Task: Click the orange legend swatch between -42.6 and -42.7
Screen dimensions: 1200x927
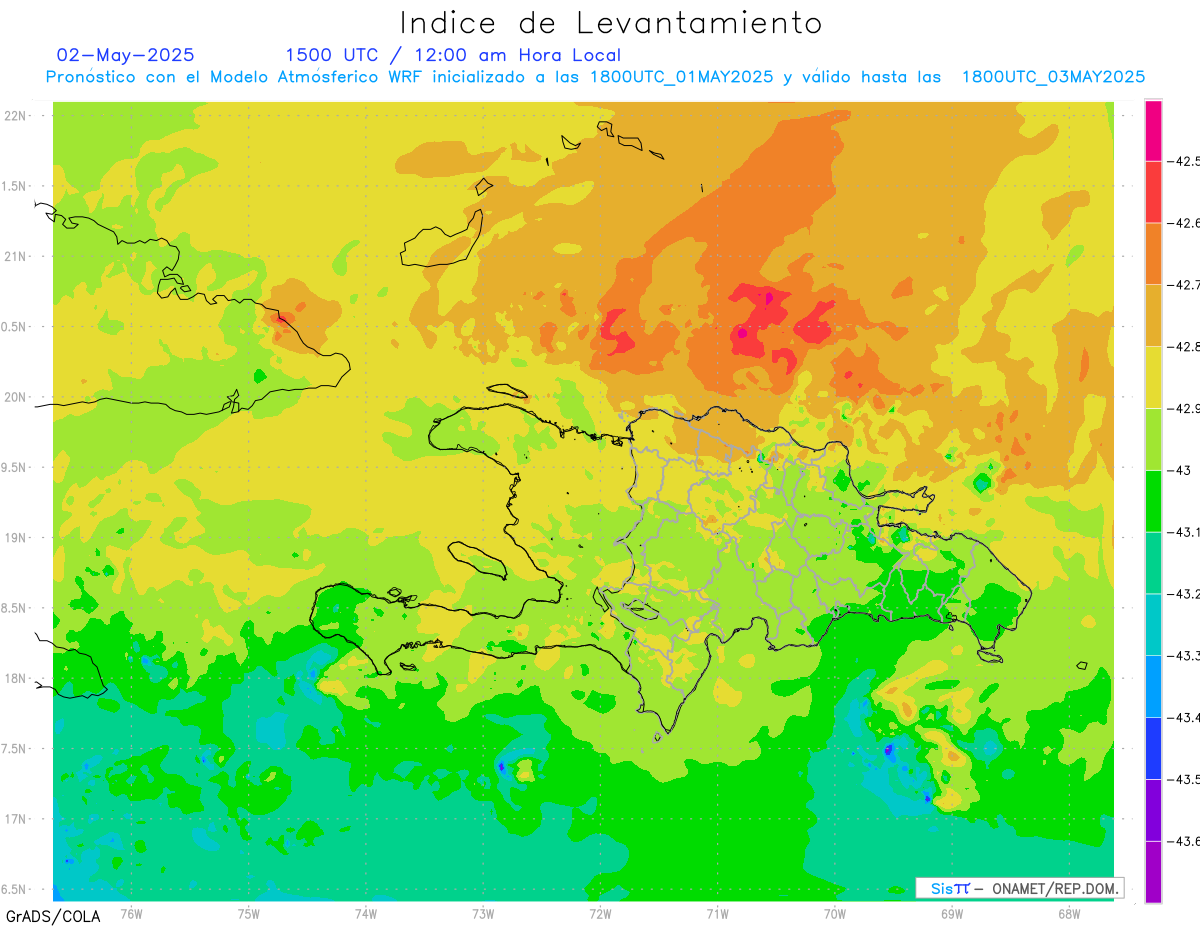Action: (1153, 254)
